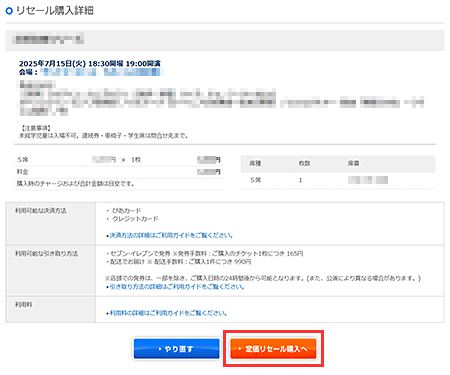Viewport: 450px width, 375px height.
Task: Click the S席 cell in seat table
Action: click(x=256, y=180)
